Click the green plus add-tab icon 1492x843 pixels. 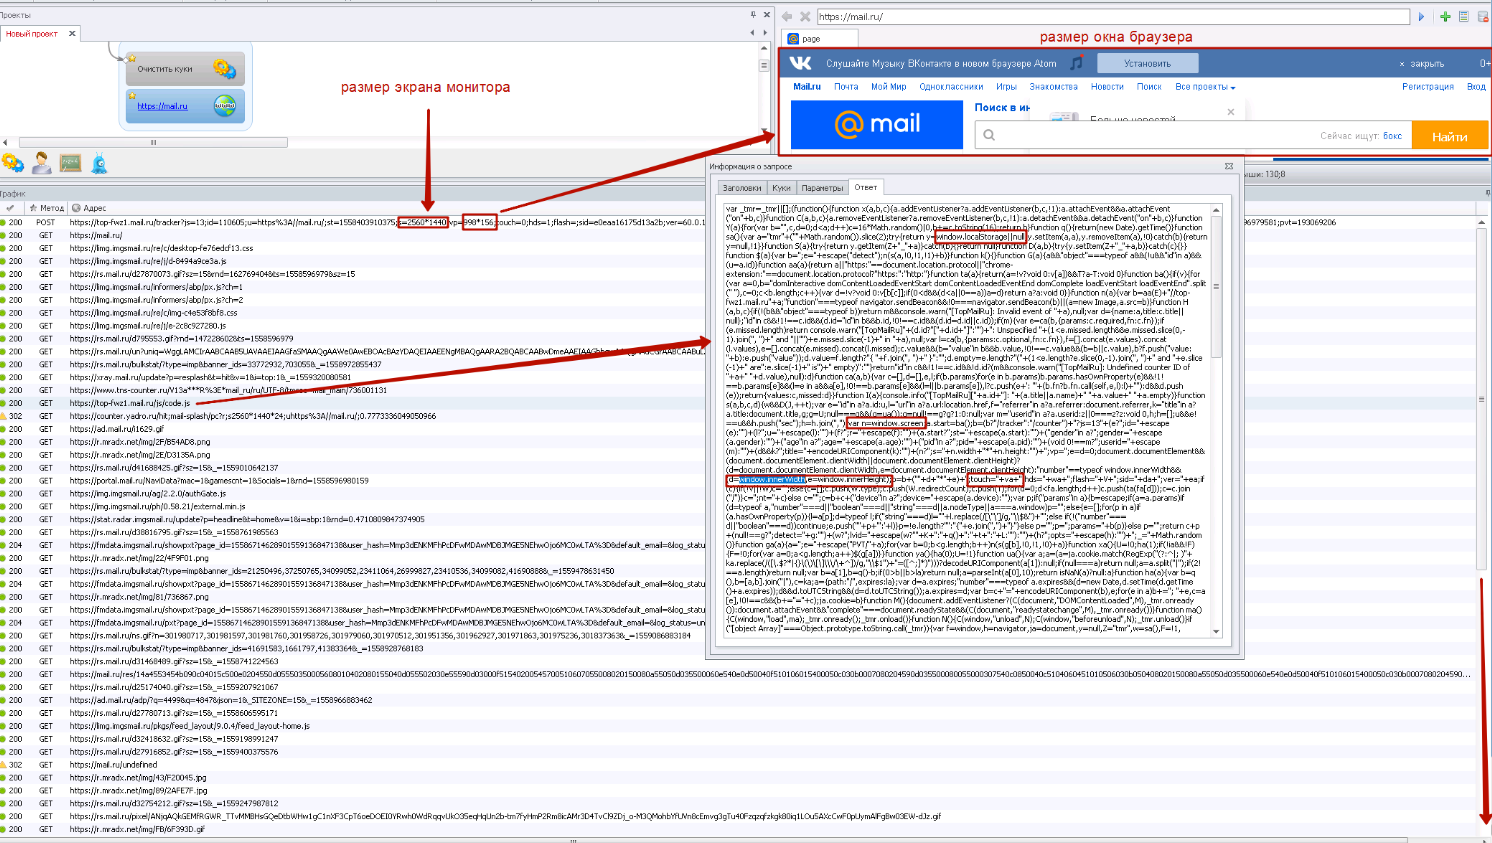tap(1445, 16)
